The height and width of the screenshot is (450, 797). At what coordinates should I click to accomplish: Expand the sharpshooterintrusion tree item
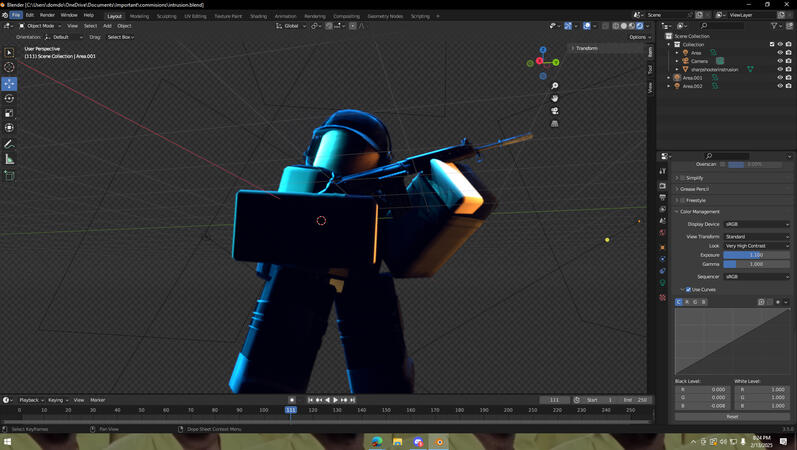[x=677, y=69]
